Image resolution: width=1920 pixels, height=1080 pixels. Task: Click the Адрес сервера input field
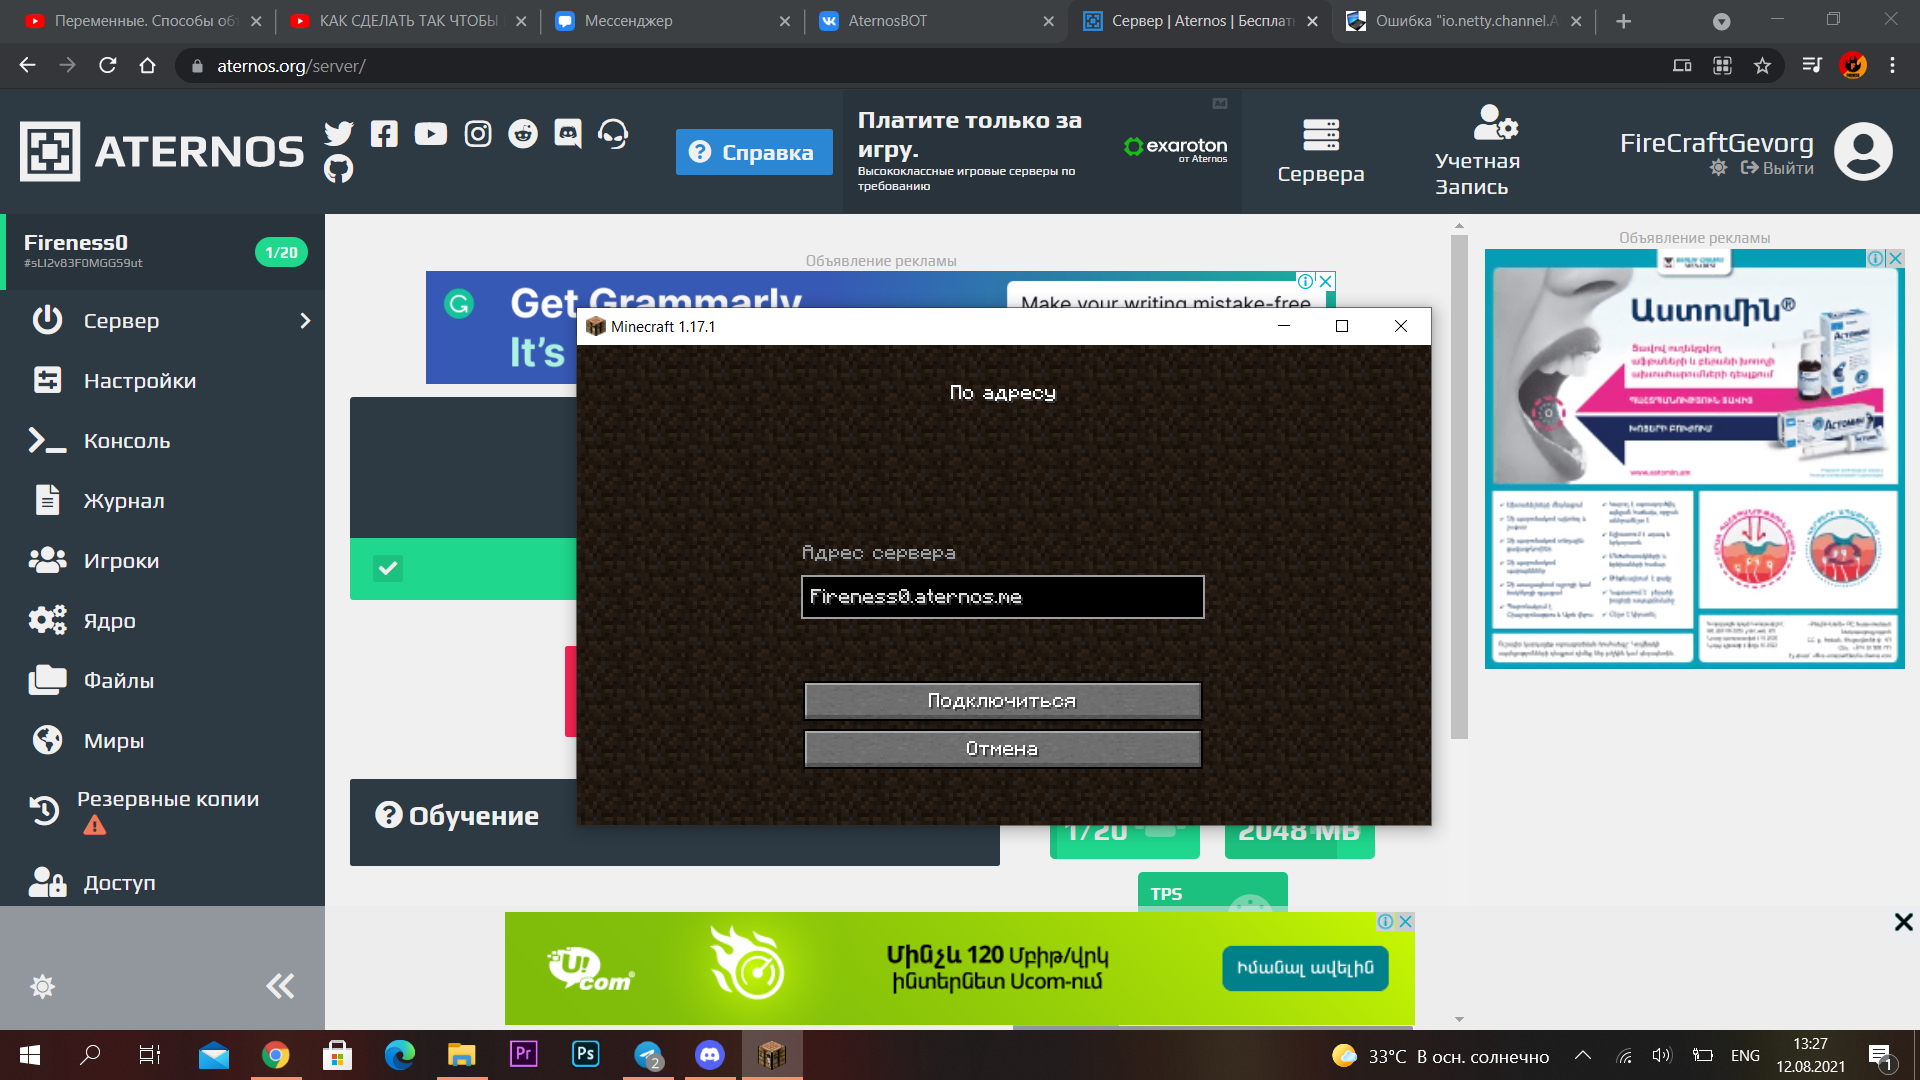1002,597
